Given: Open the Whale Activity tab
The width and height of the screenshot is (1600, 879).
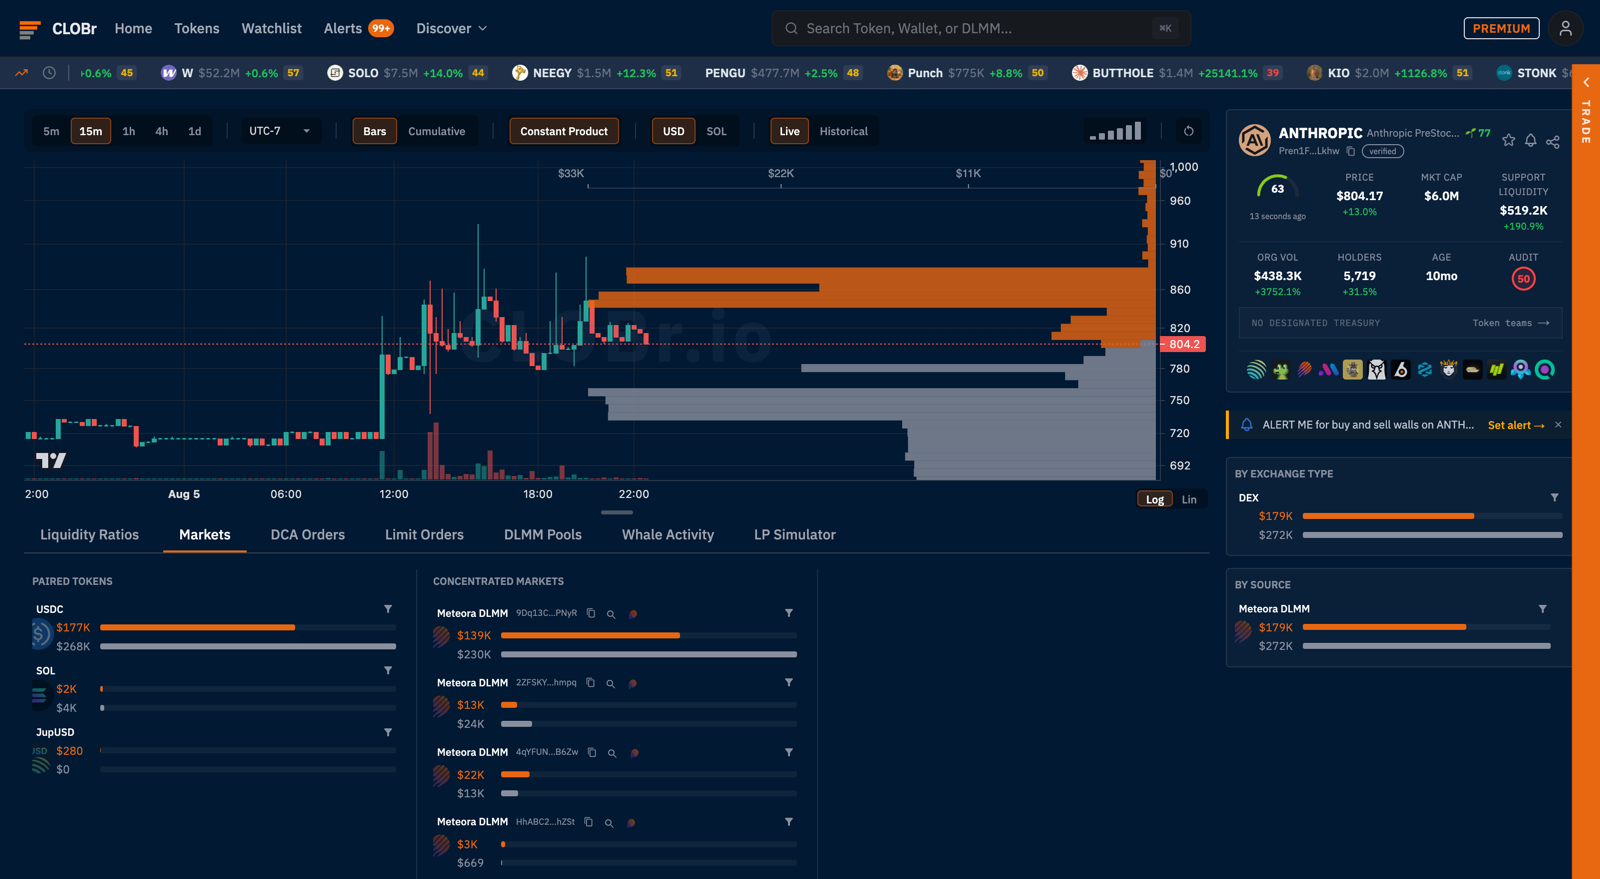Looking at the screenshot, I should (x=668, y=535).
